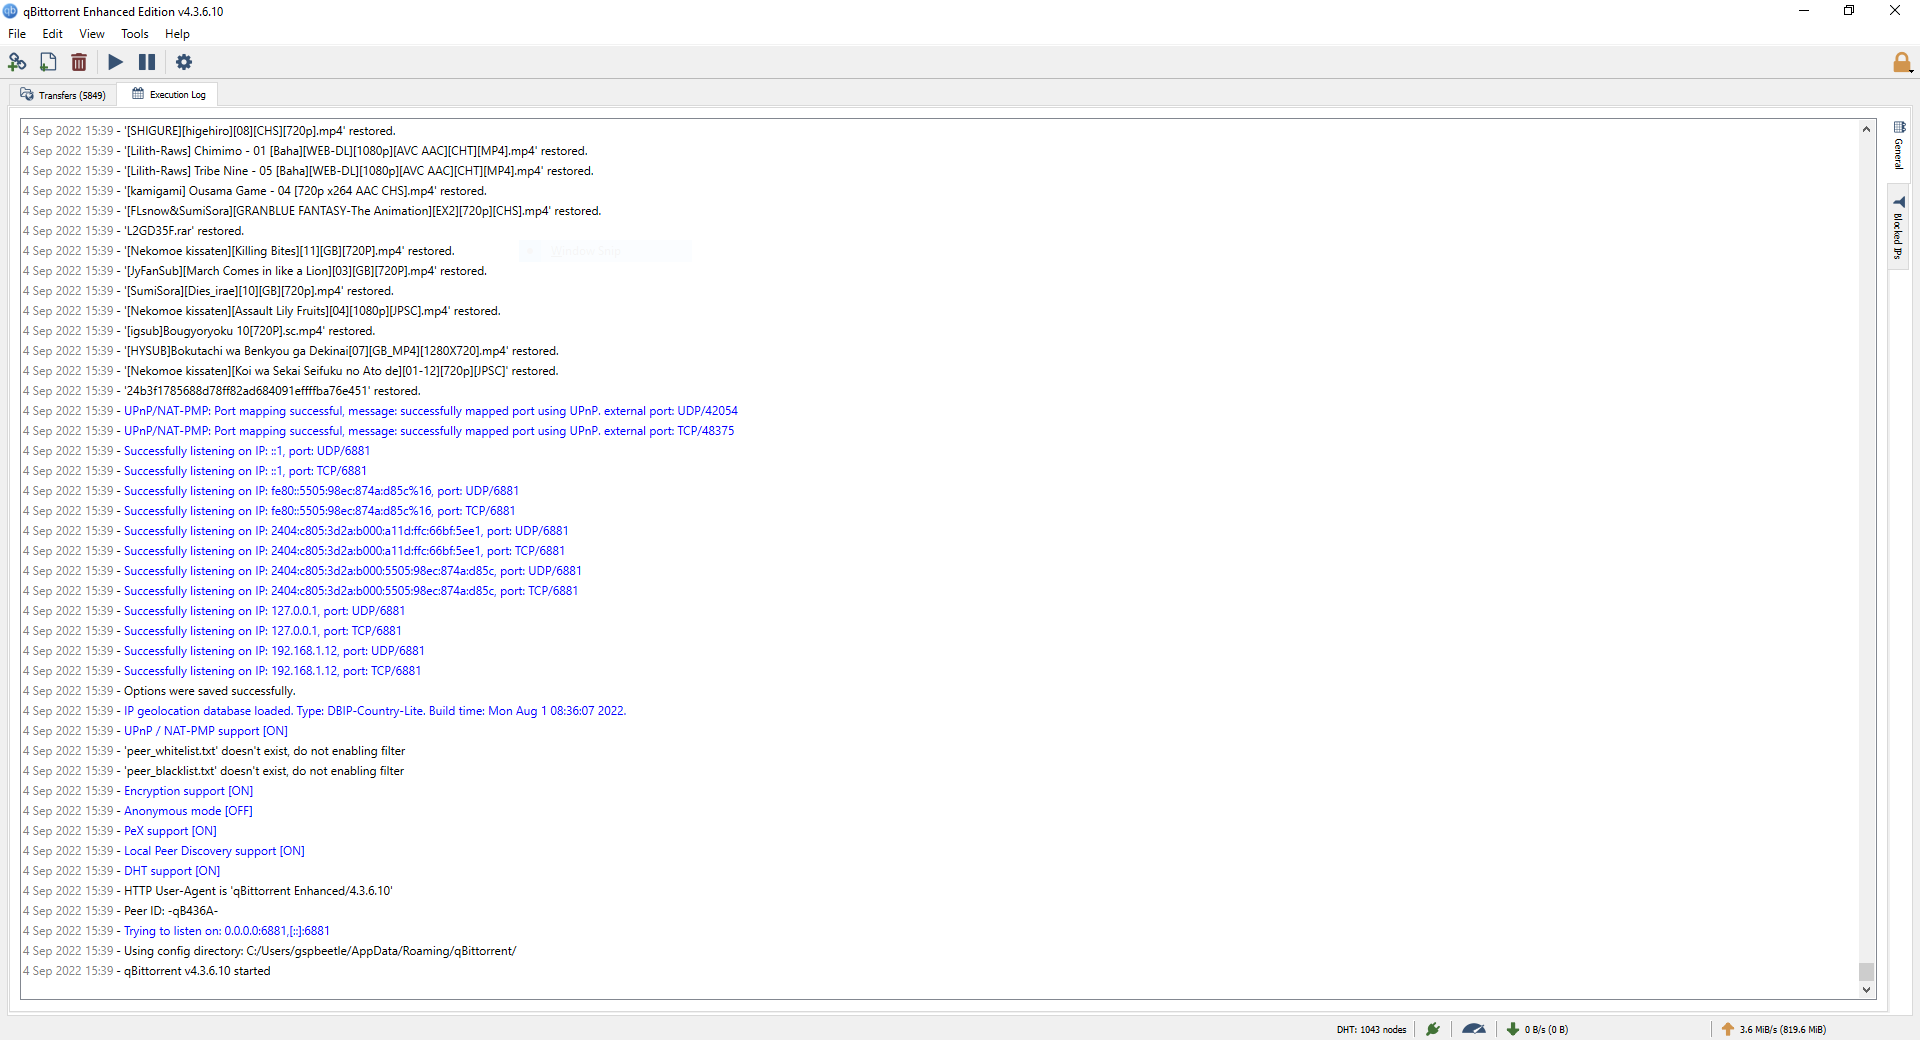Select the Bougyoryoku 10[720P] restored line
1920x1040 pixels.
(x=199, y=331)
